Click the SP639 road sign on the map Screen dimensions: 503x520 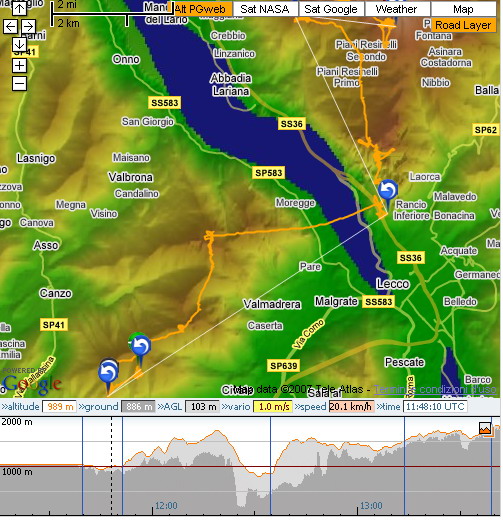click(284, 366)
